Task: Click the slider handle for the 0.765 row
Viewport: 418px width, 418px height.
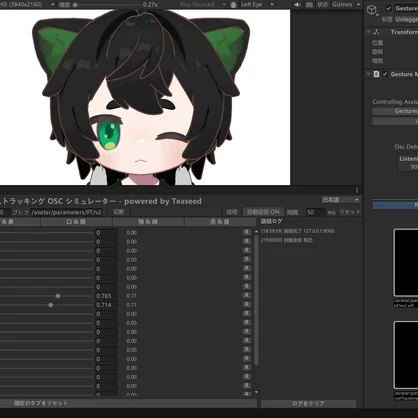Action: pyautogui.click(x=58, y=296)
